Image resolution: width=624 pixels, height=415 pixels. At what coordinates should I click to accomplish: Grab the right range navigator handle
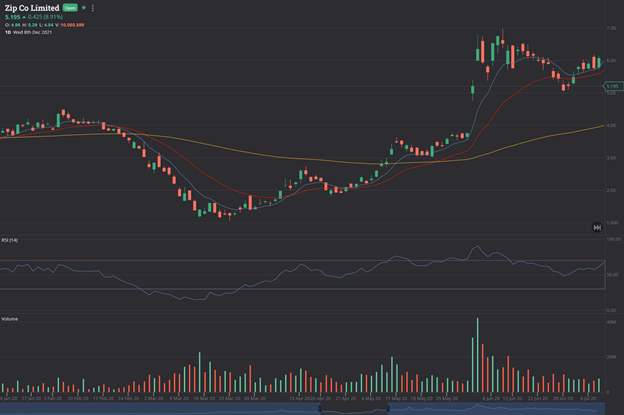pyautogui.click(x=388, y=409)
